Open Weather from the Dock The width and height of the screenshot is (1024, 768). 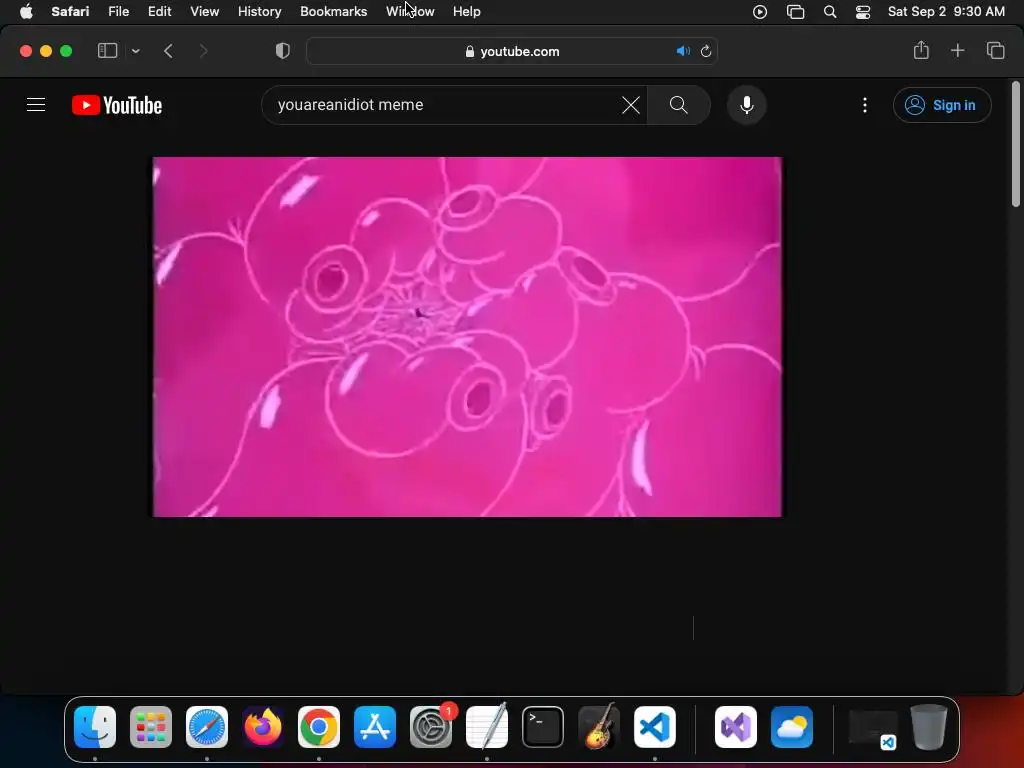[x=792, y=726]
